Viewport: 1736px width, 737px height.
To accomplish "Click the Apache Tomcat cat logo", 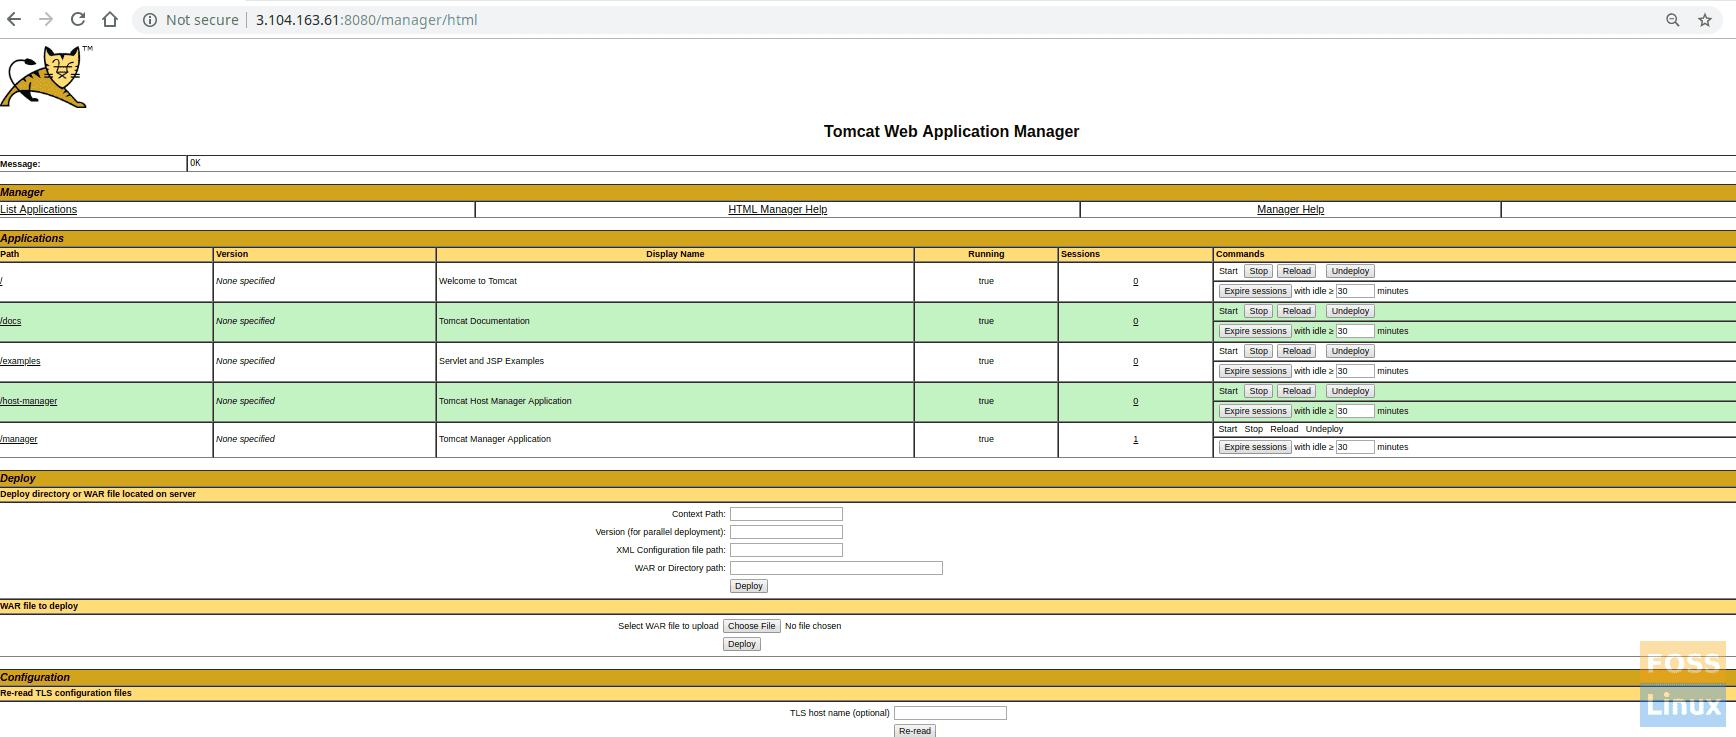I will tap(46, 77).
